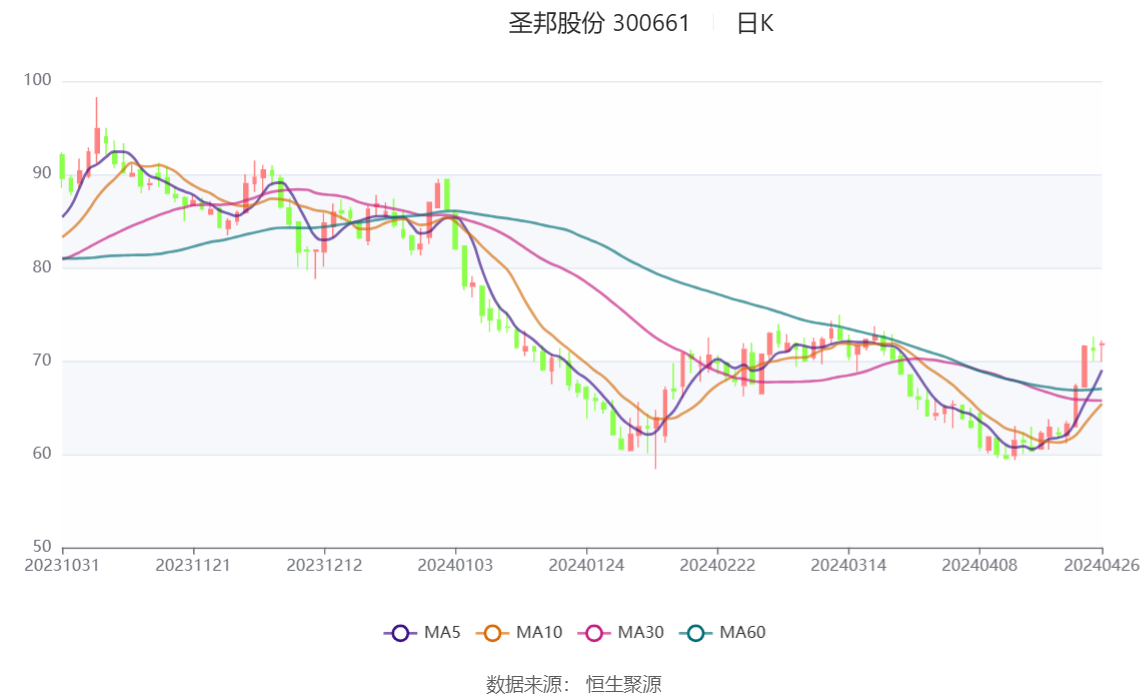This screenshot has width=1148, height=699.
Task: Click the 圣邦股份 300661 chart title
Action: (x=599, y=24)
